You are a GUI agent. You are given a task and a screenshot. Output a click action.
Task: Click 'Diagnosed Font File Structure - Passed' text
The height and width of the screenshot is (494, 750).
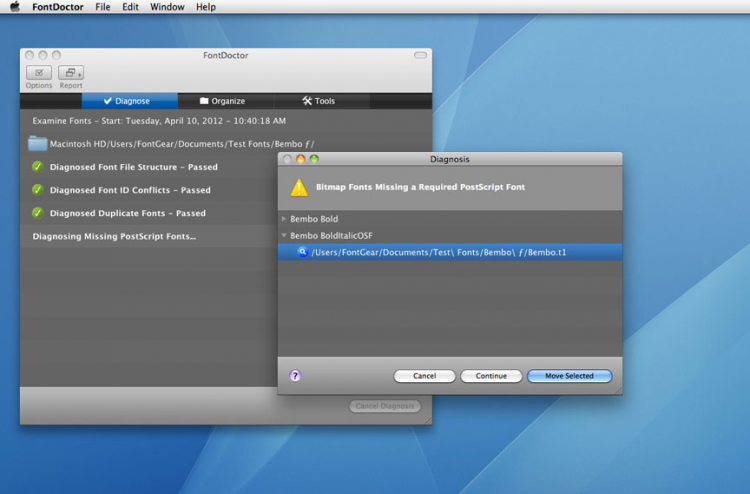point(133,167)
